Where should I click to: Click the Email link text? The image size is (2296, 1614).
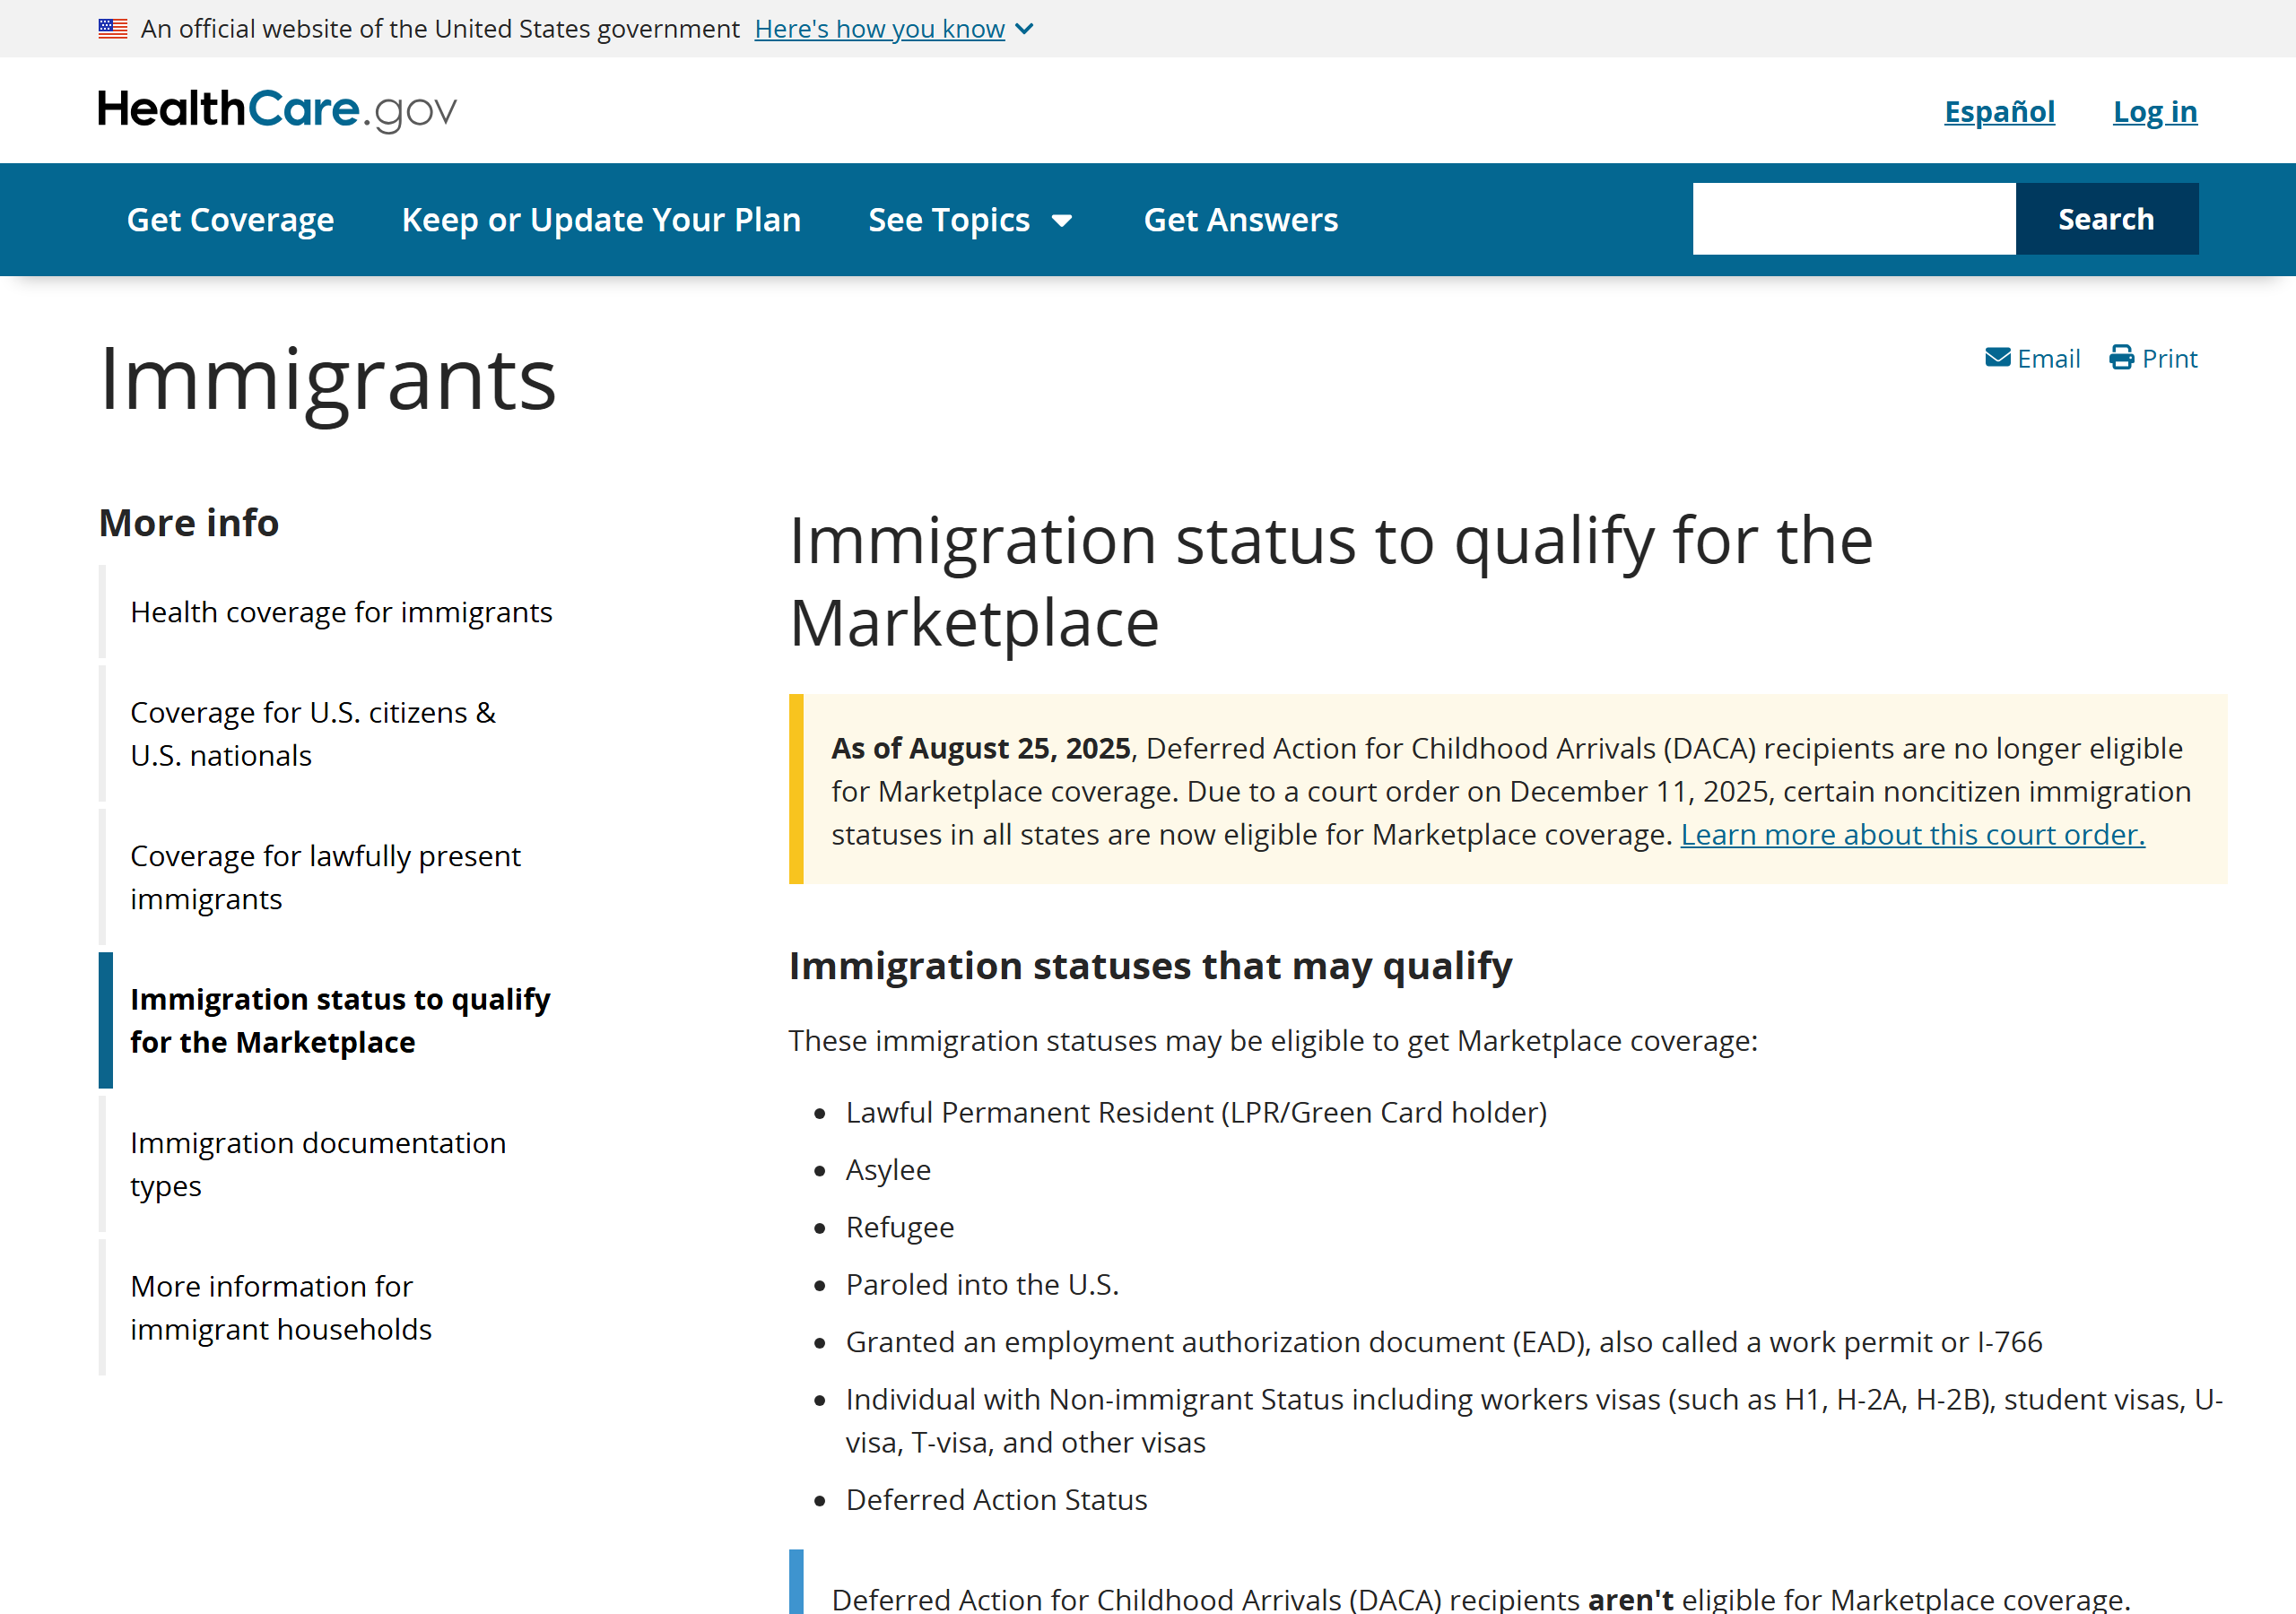point(2048,358)
